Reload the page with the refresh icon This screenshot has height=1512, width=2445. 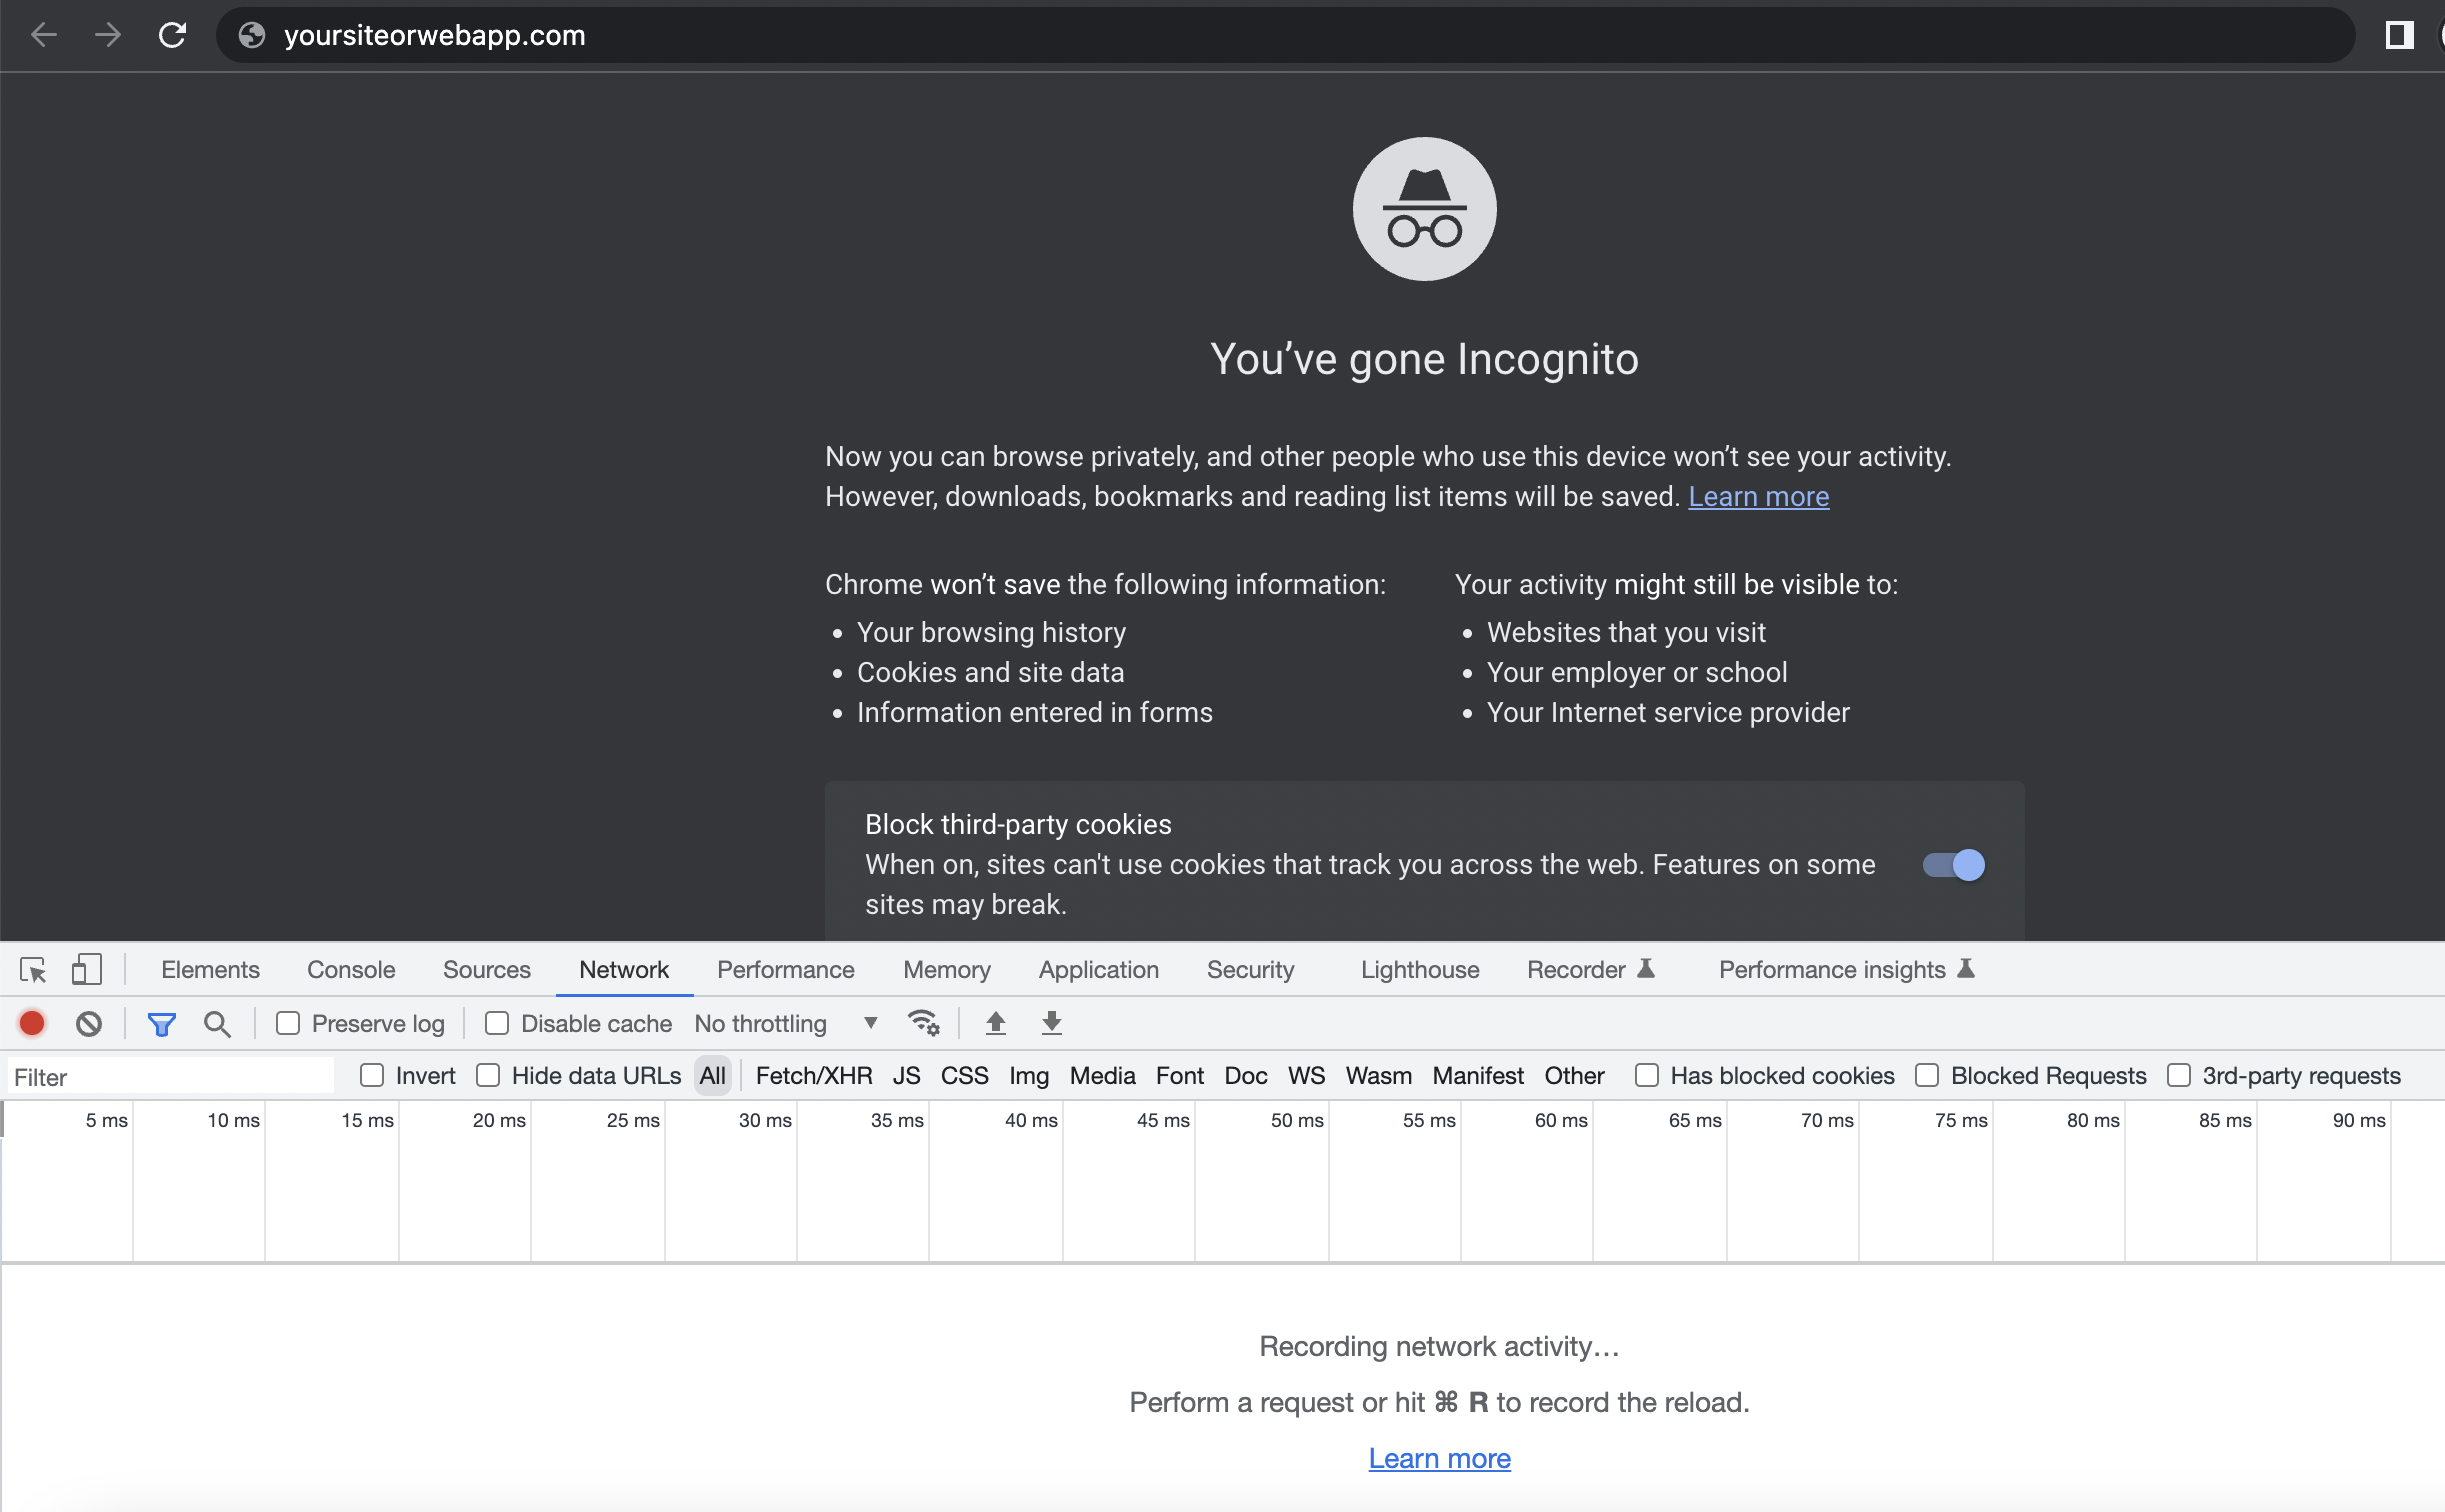tap(173, 35)
